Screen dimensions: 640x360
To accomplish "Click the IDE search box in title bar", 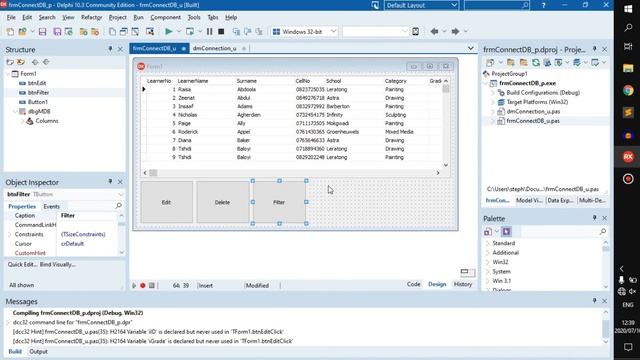I will pyautogui.click(x=497, y=5).
